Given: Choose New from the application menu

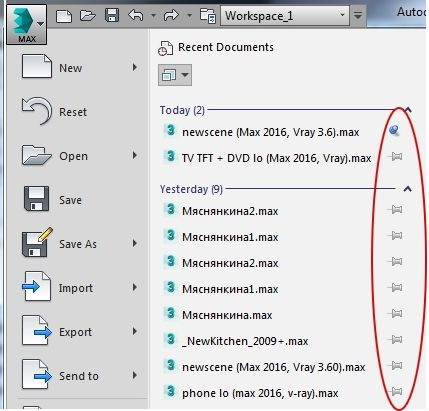Looking at the screenshot, I should tap(79, 68).
